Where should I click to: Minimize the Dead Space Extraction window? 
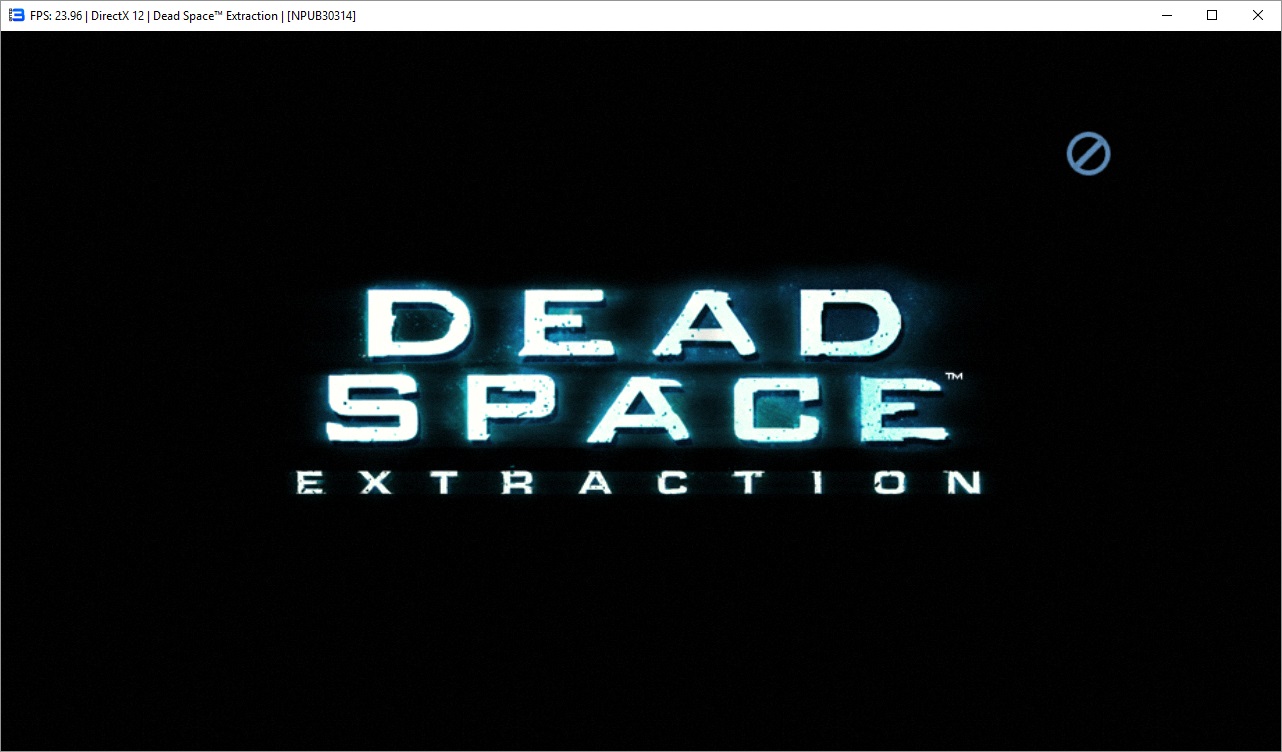[1166, 15]
